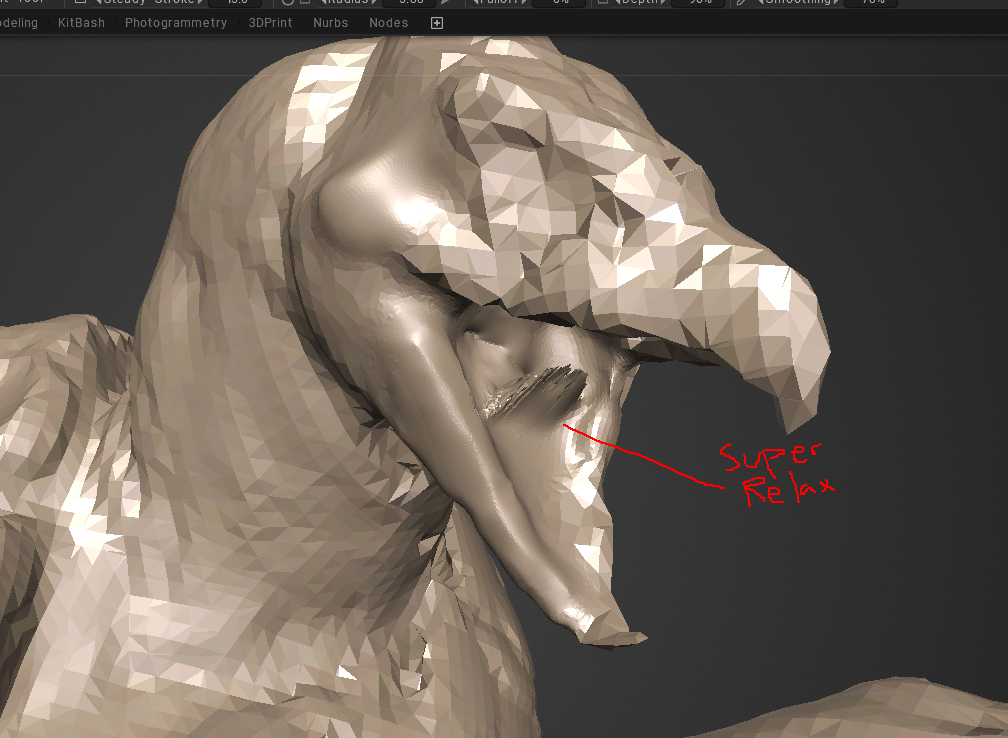
Task: Select the 3DPrint workspace tab
Action: pyautogui.click(x=270, y=23)
